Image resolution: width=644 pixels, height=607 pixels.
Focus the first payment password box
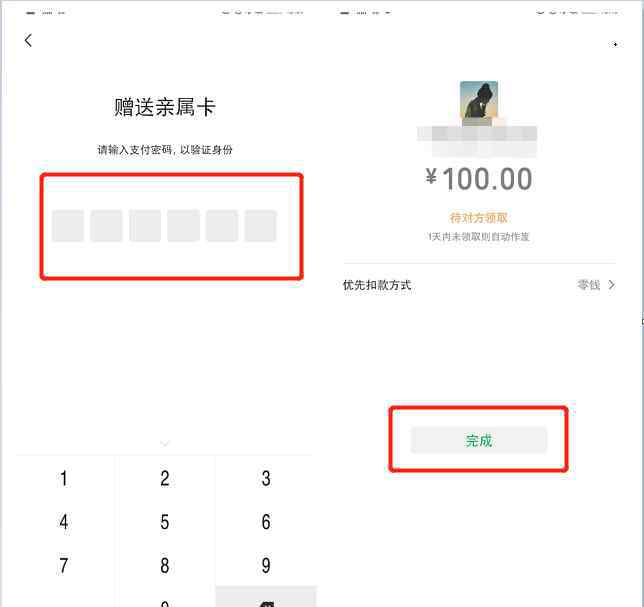pos(68,225)
